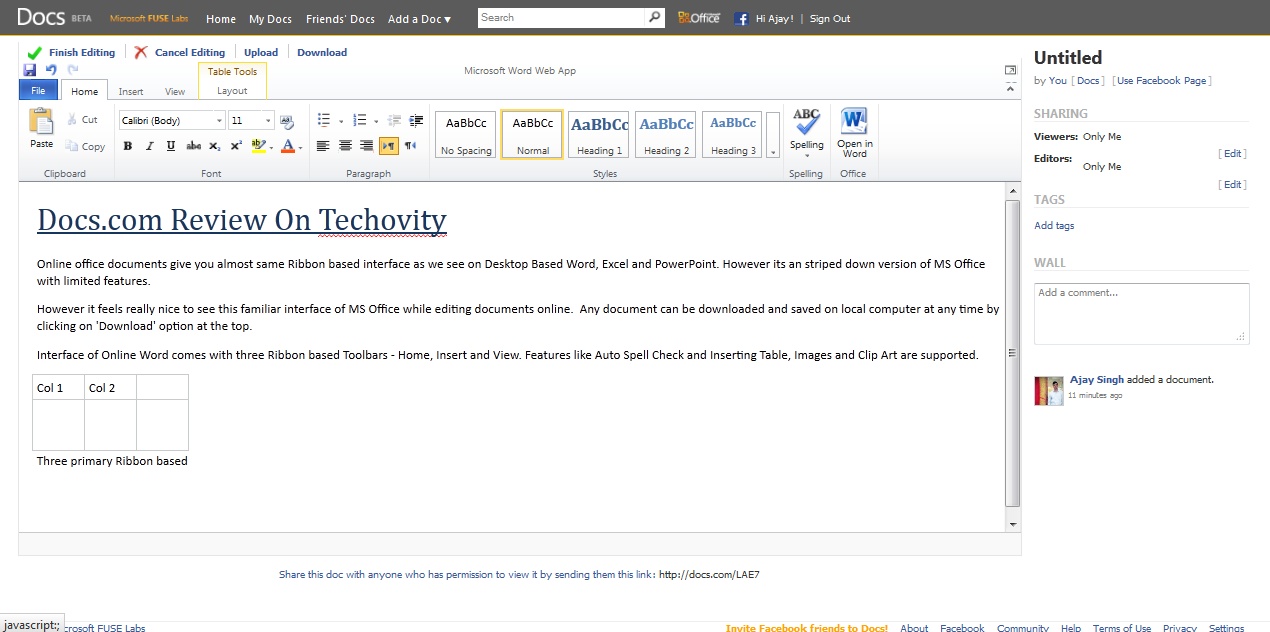The height and width of the screenshot is (632, 1270).
Task: Toggle Italic formatting
Action: (150, 146)
